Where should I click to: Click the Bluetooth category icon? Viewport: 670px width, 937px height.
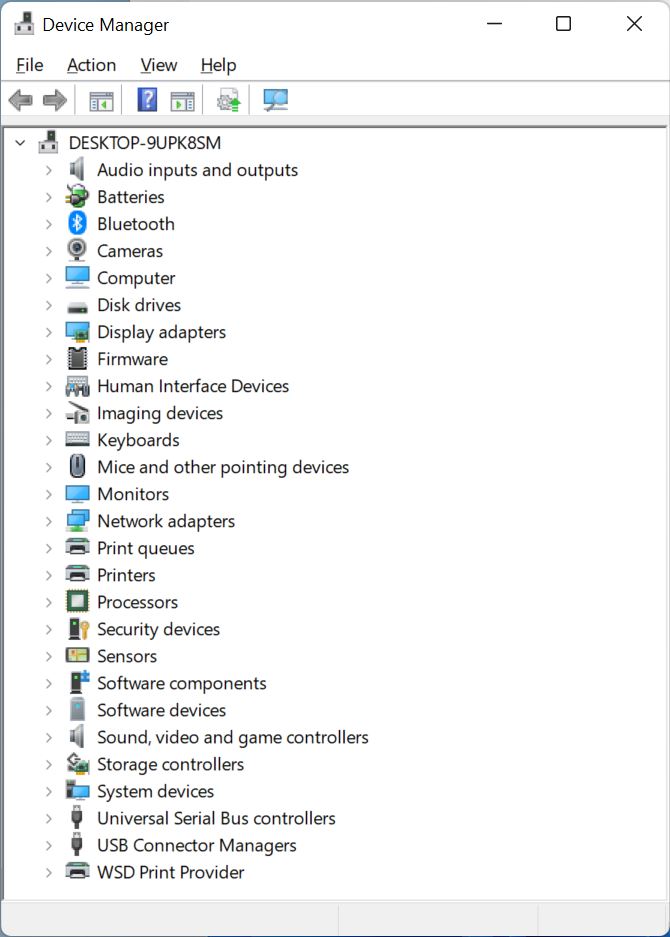[x=77, y=223]
